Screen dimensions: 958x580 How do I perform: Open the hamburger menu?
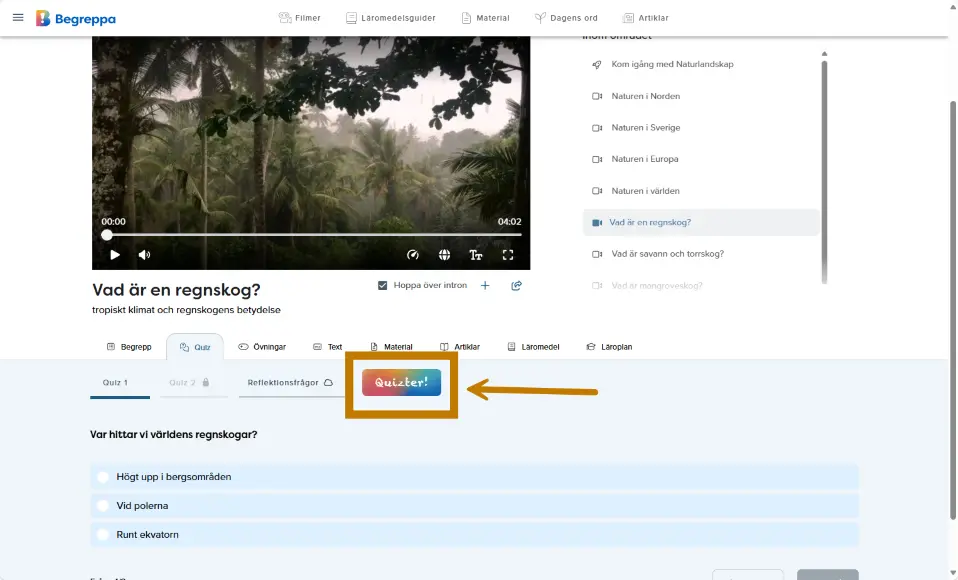click(x=18, y=17)
